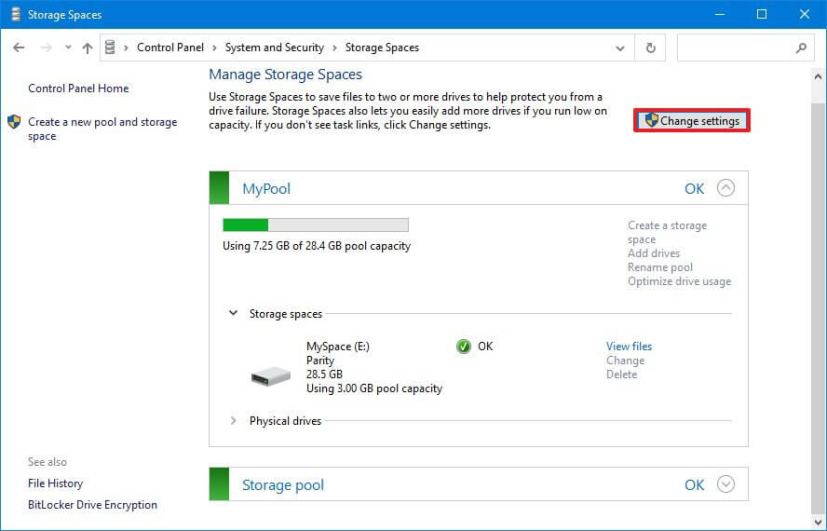Open Control Panel Home link
The width and height of the screenshot is (827, 531).
[x=78, y=88]
